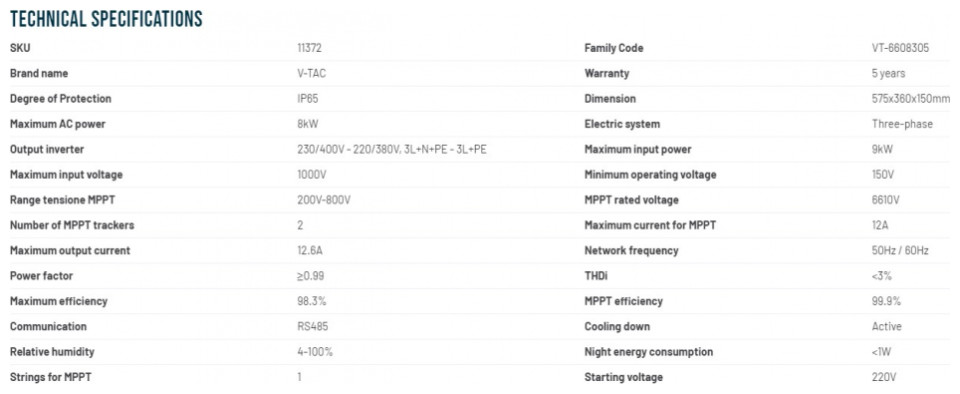Select the Three-phase electric system value
The width and height of the screenshot is (960, 394).
coord(902,124)
